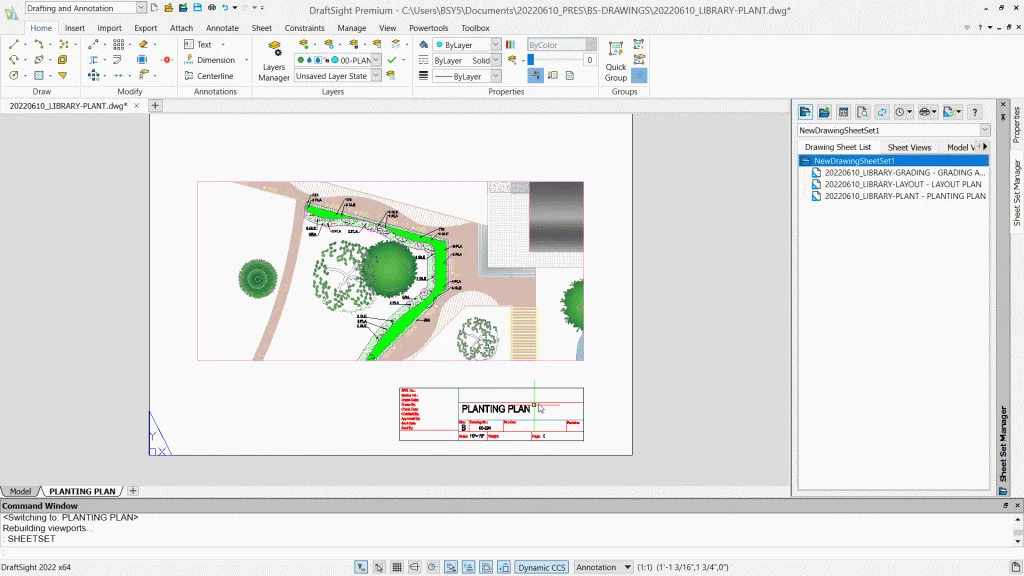Open the Annotate ribbon tab
Viewport: 1024px width, 576px height.
[222, 28]
